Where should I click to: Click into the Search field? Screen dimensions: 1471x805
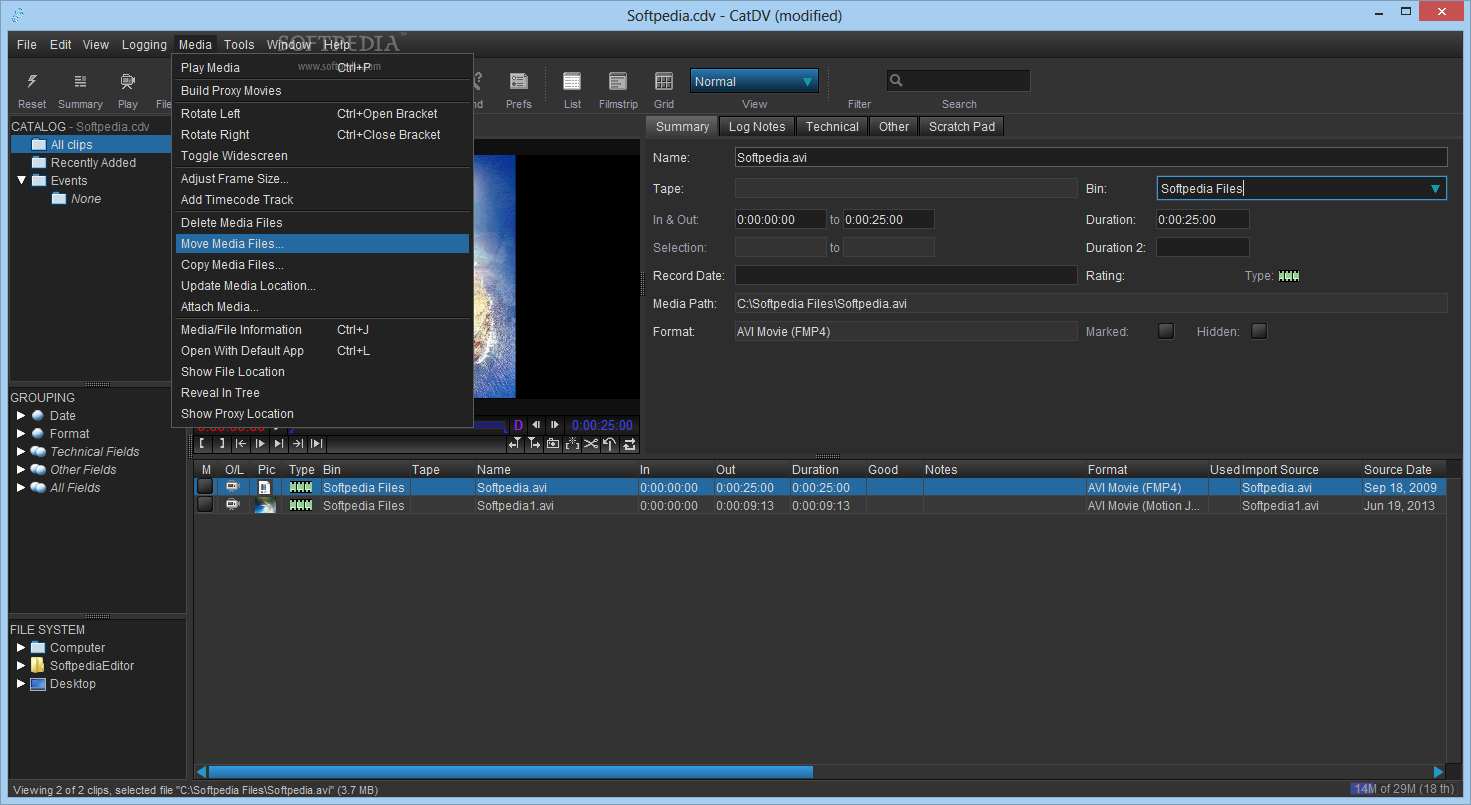click(x=958, y=81)
